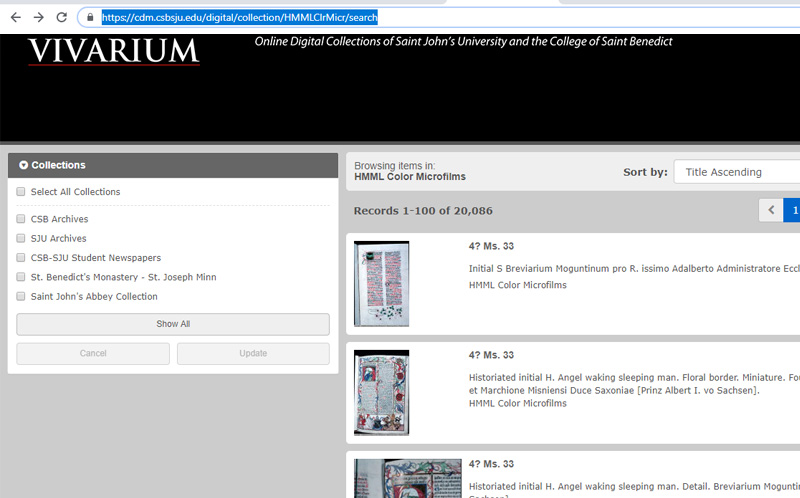
Task: Click the Vivarium logo
Action: (x=113, y=52)
